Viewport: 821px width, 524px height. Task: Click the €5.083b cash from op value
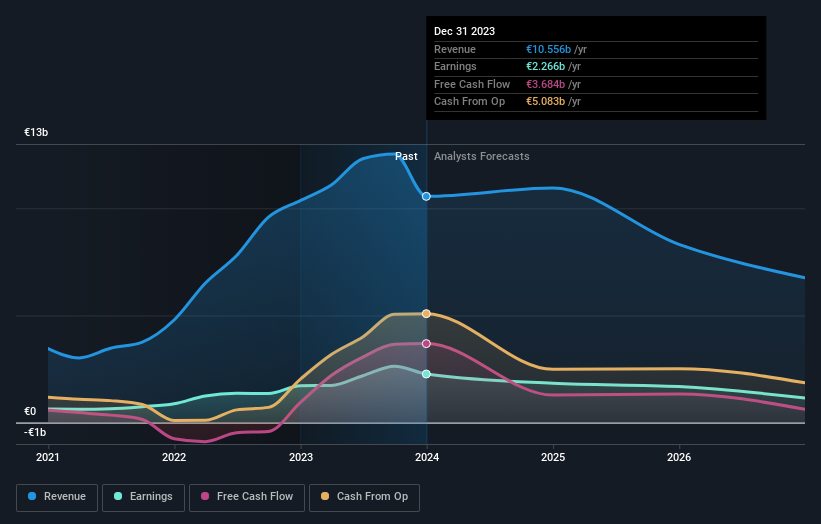546,102
